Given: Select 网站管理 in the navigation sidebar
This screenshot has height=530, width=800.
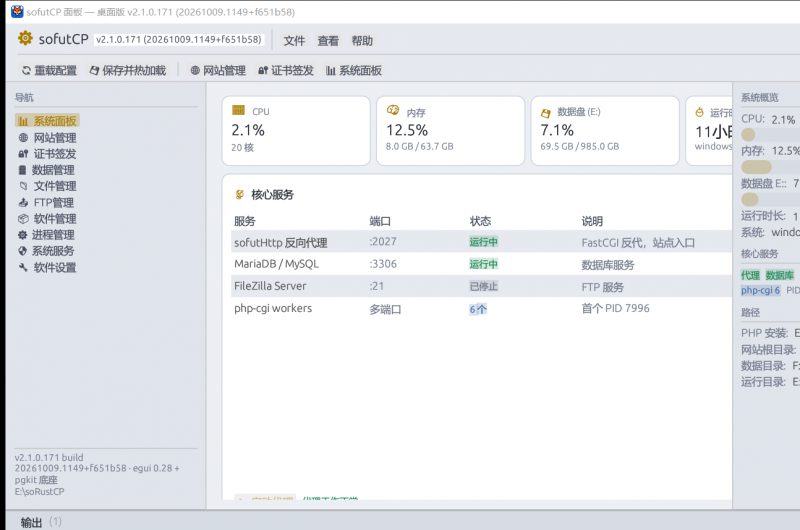Looking at the screenshot, I should pyautogui.click(x=47, y=138).
